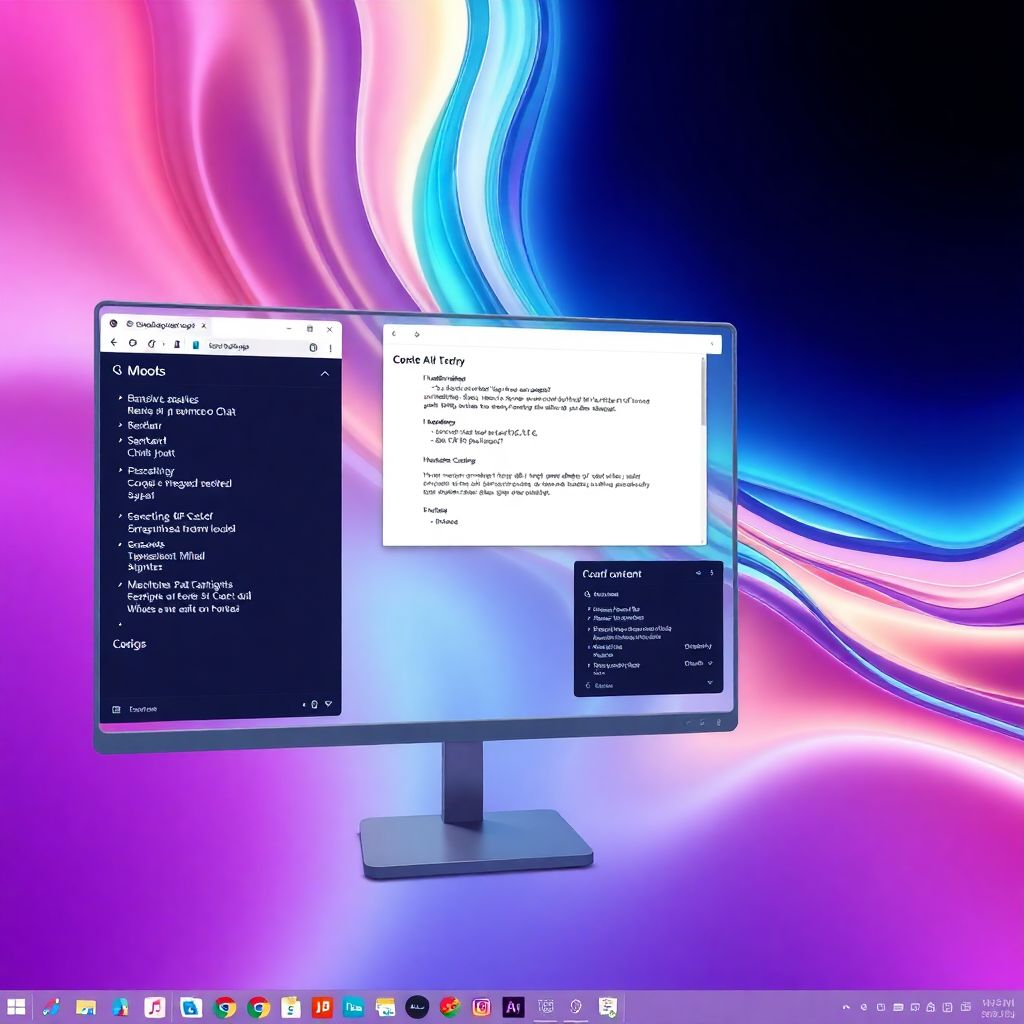Click the system tray clock
The width and height of the screenshot is (1024, 1024).
click(x=998, y=1006)
